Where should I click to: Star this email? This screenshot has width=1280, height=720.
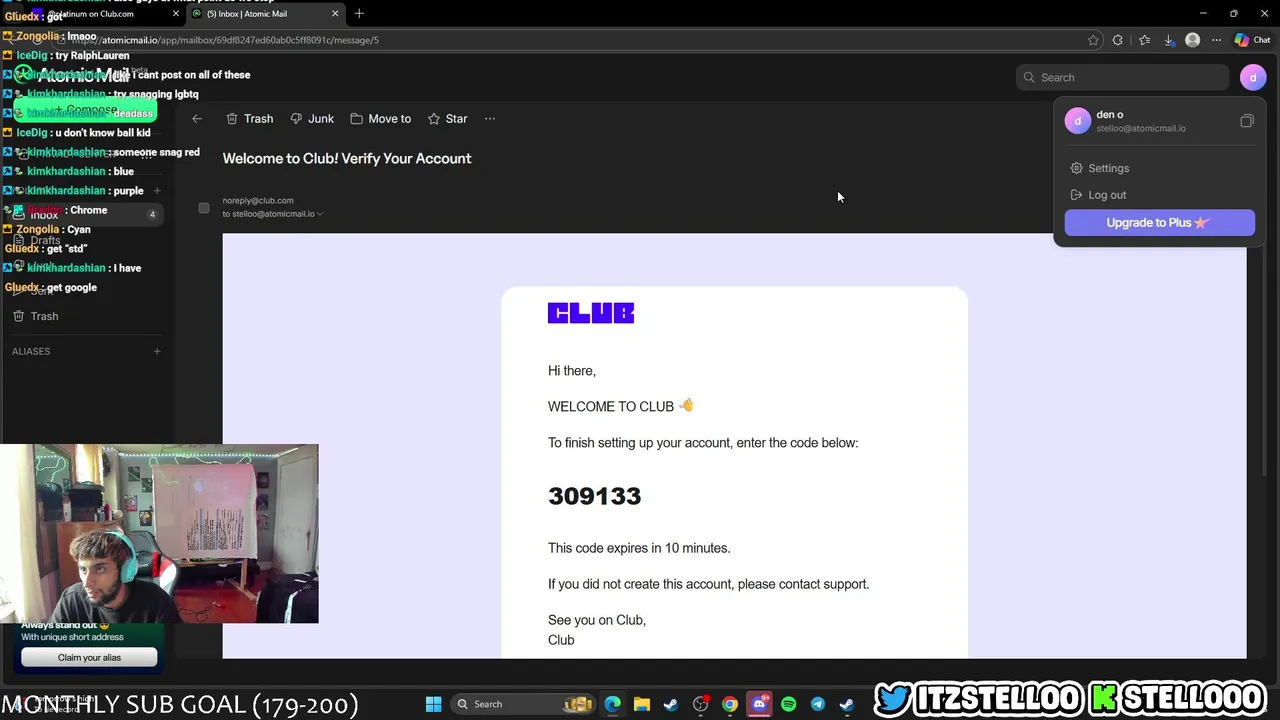pyautogui.click(x=447, y=119)
